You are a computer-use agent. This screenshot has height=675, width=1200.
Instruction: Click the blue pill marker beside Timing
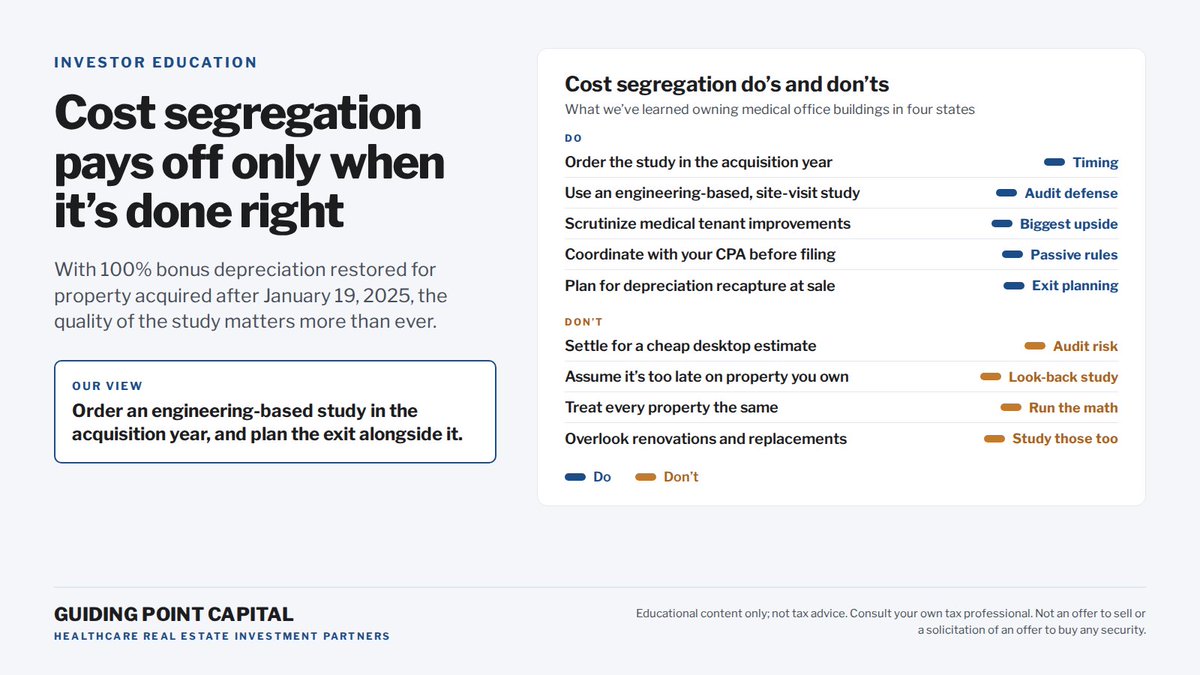coord(1054,162)
